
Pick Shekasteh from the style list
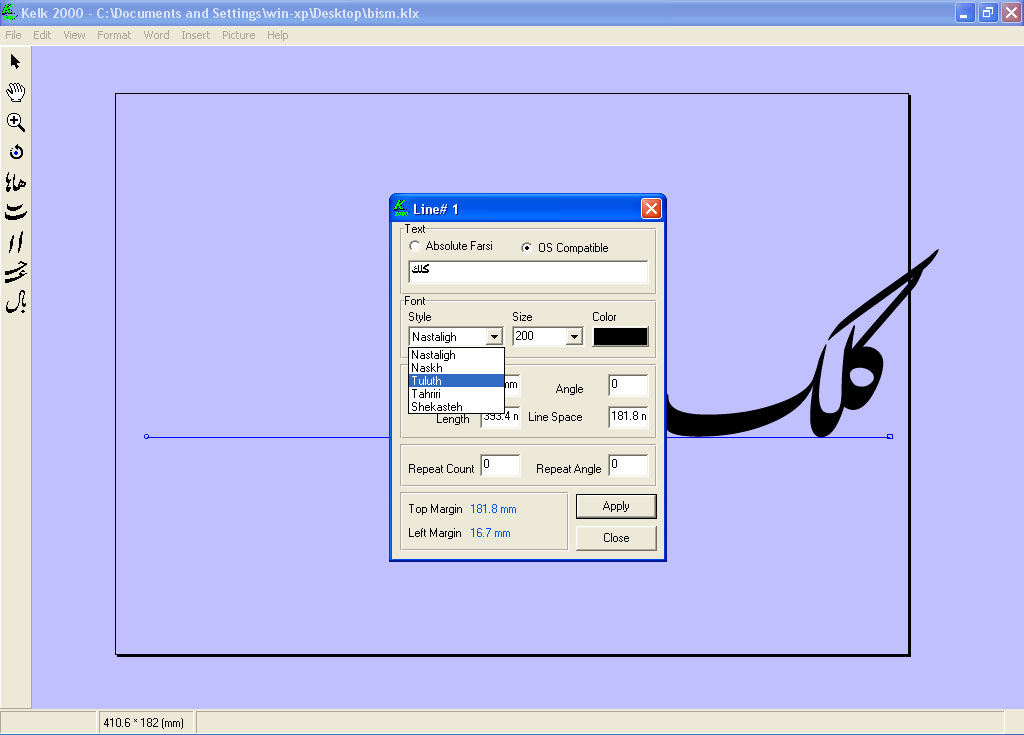tap(456, 407)
